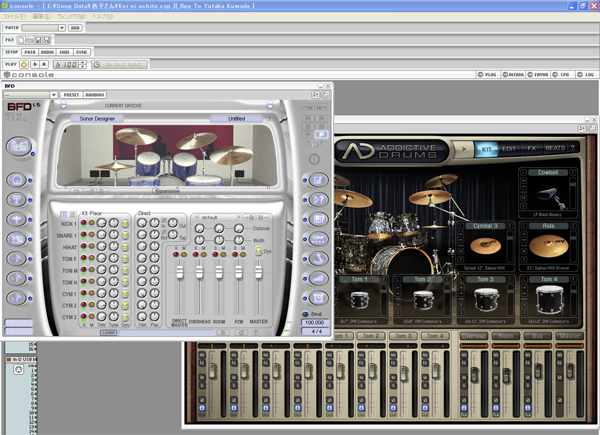
Task: Click the open file icon in FILE toolbar
Action: 29,40
